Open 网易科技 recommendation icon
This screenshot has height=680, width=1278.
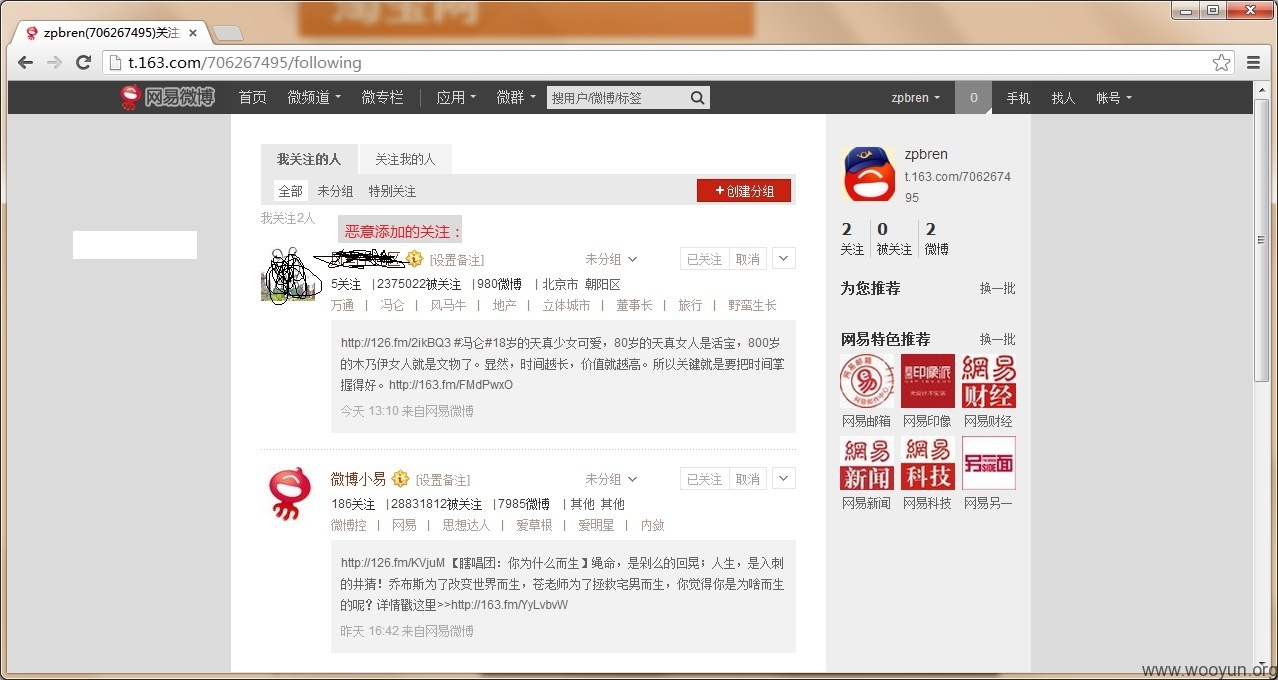[x=928, y=463]
